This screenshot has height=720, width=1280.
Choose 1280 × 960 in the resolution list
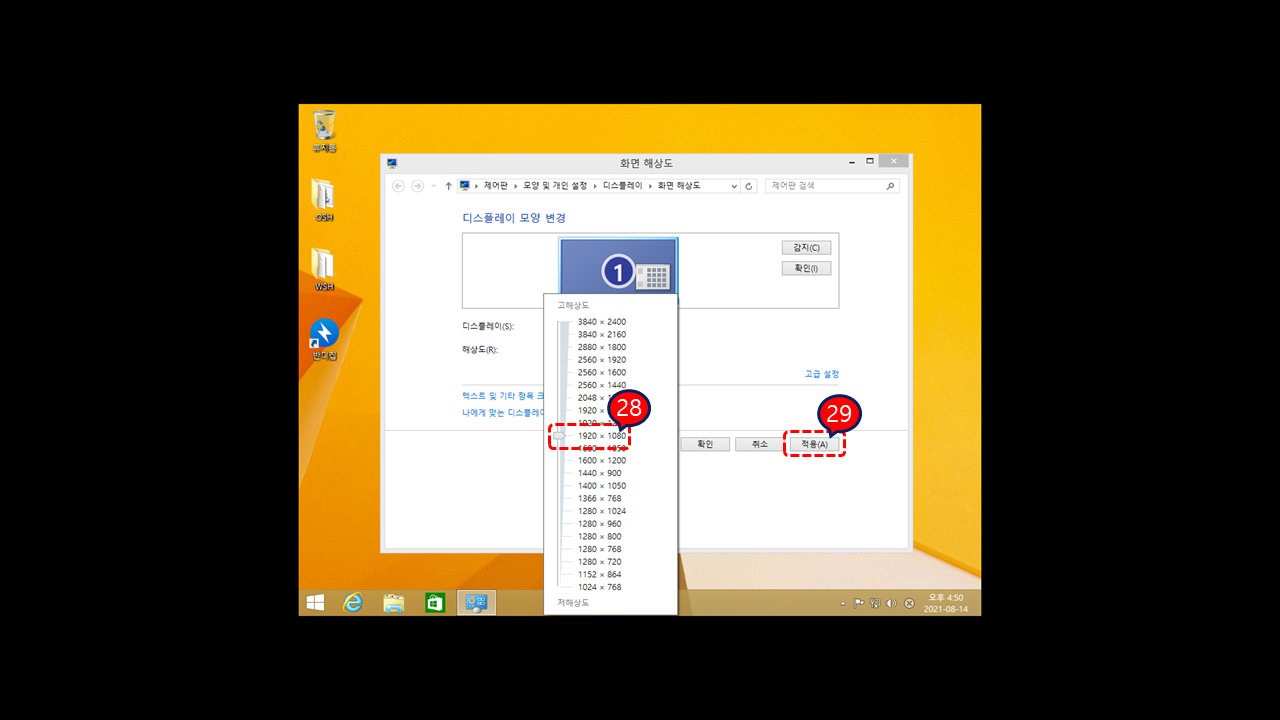[600, 524]
